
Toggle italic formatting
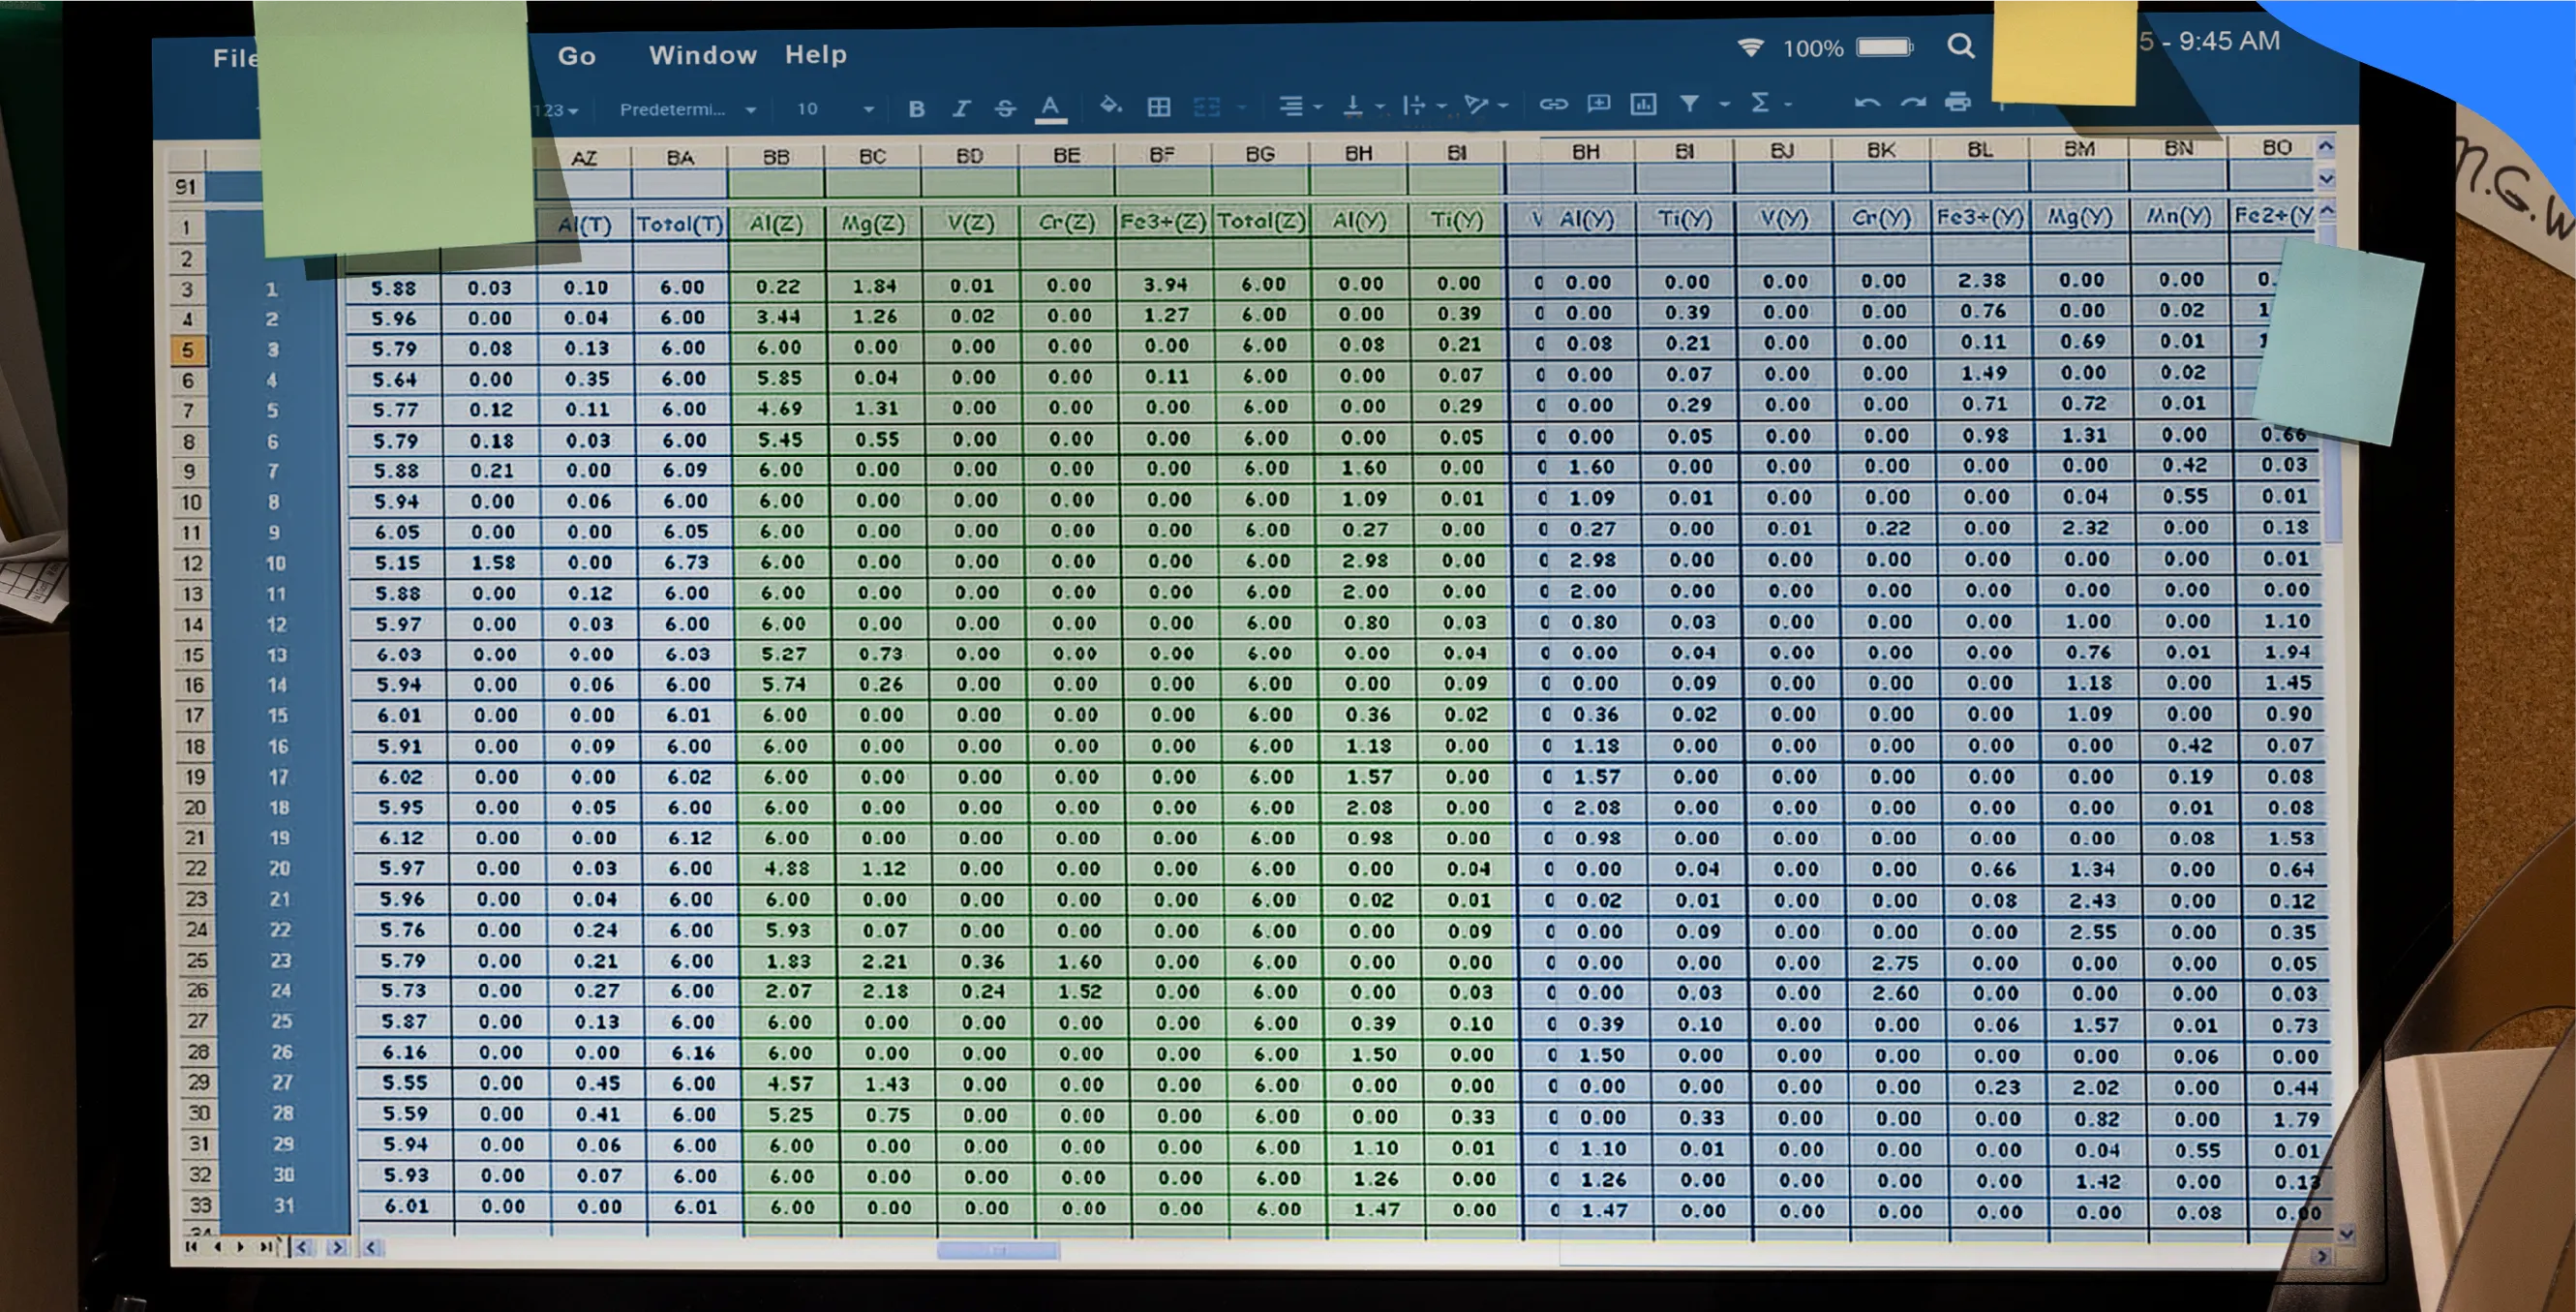pyautogui.click(x=961, y=109)
